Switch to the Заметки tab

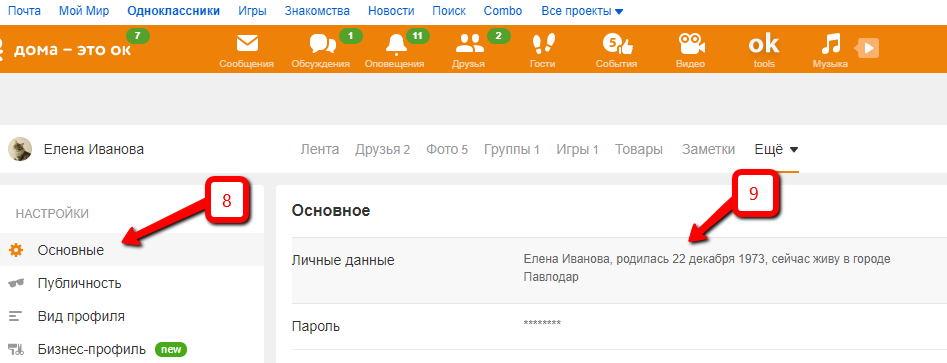tap(708, 150)
